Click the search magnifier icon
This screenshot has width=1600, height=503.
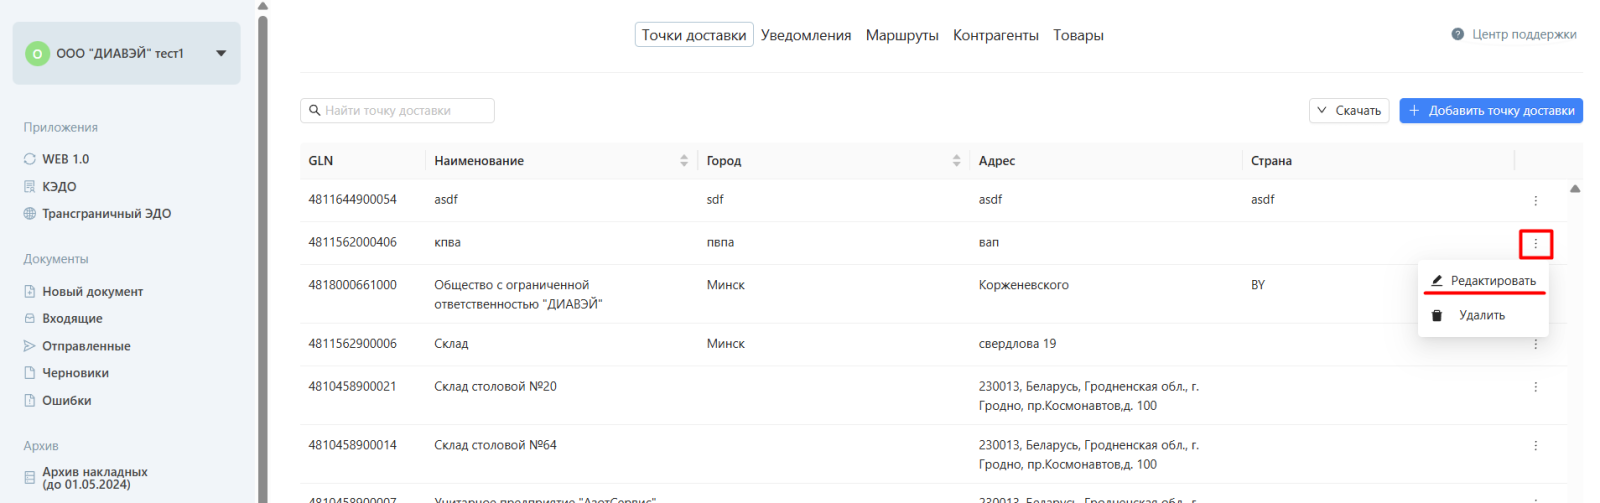(314, 111)
